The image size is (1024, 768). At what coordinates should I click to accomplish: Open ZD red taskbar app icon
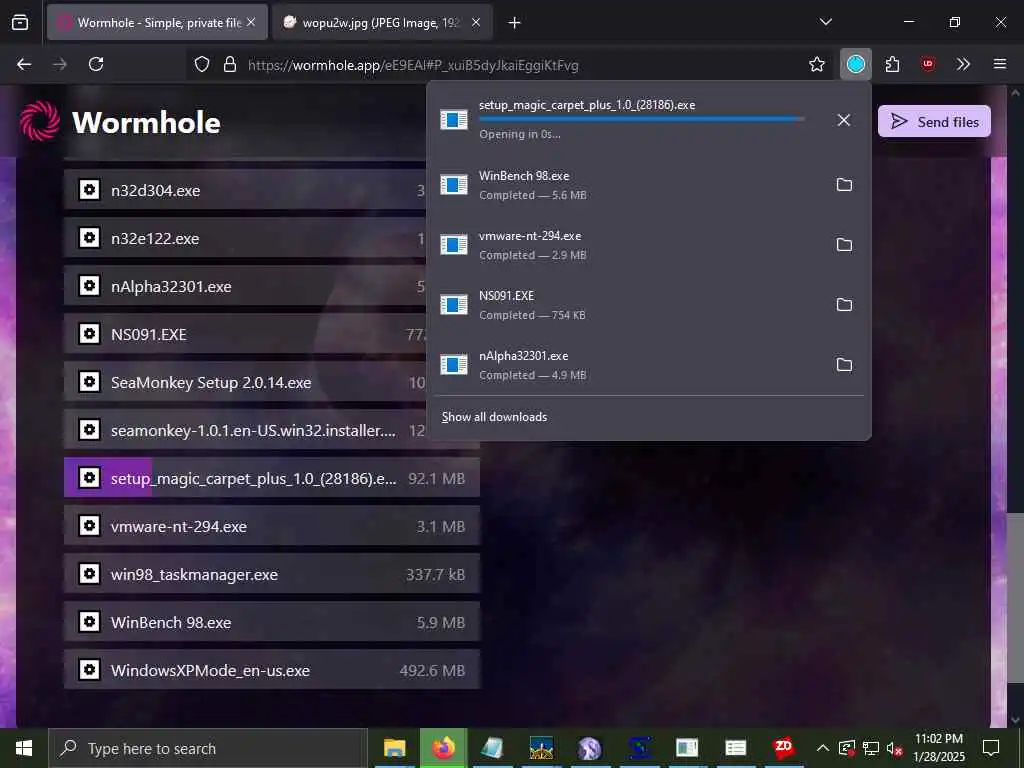point(783,748)
